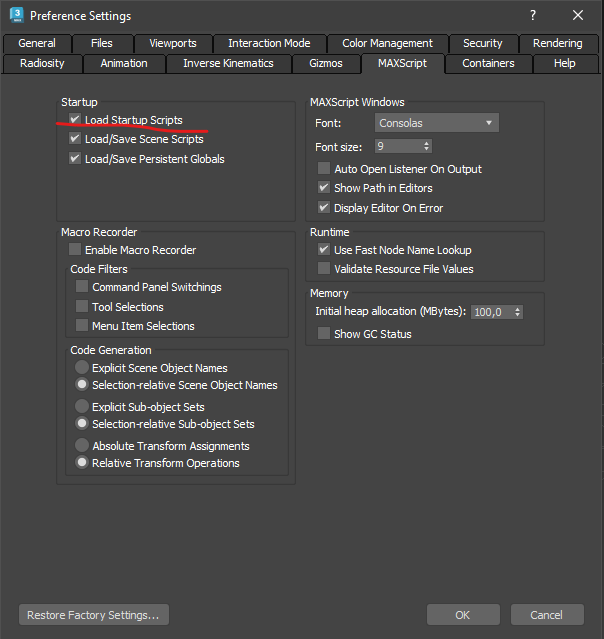604x639 pixels.
Task: Click Restore Factory Settings button
Action: [x=94, y=615]
